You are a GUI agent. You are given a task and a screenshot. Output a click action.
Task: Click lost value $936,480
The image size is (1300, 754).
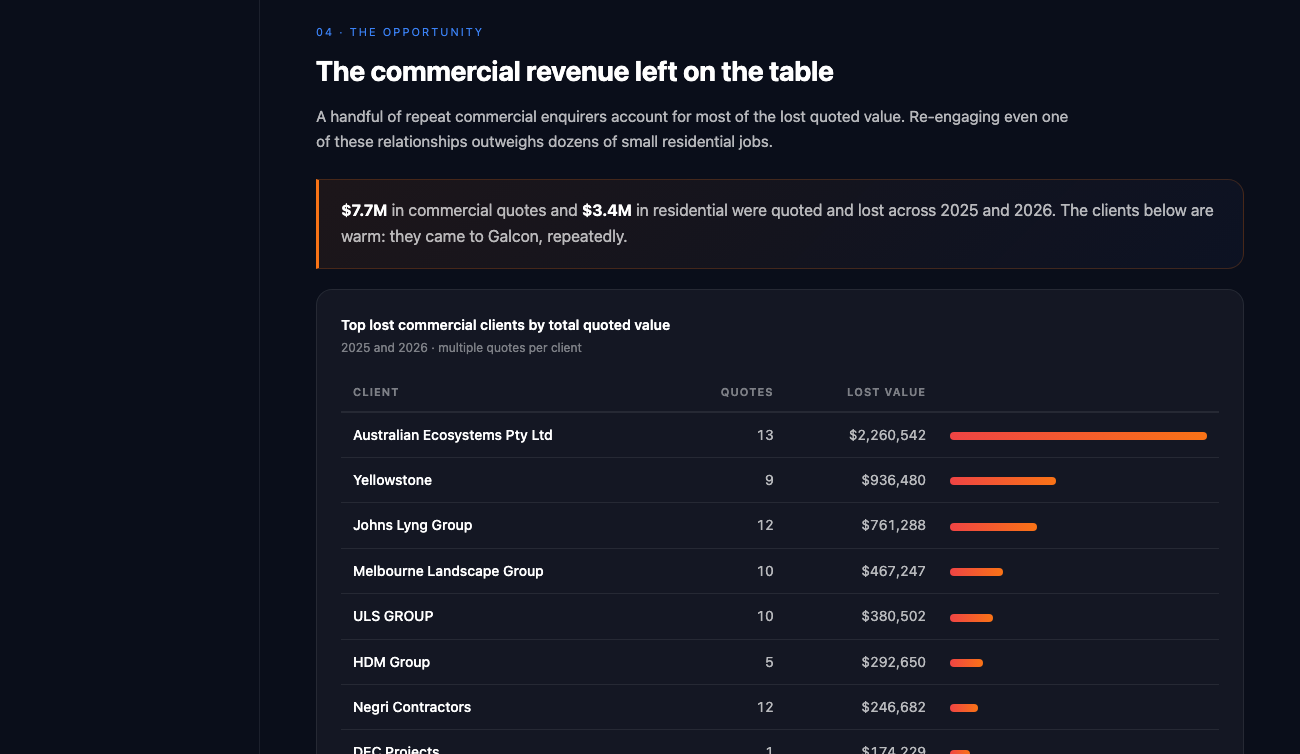click(x=893, y=480)
